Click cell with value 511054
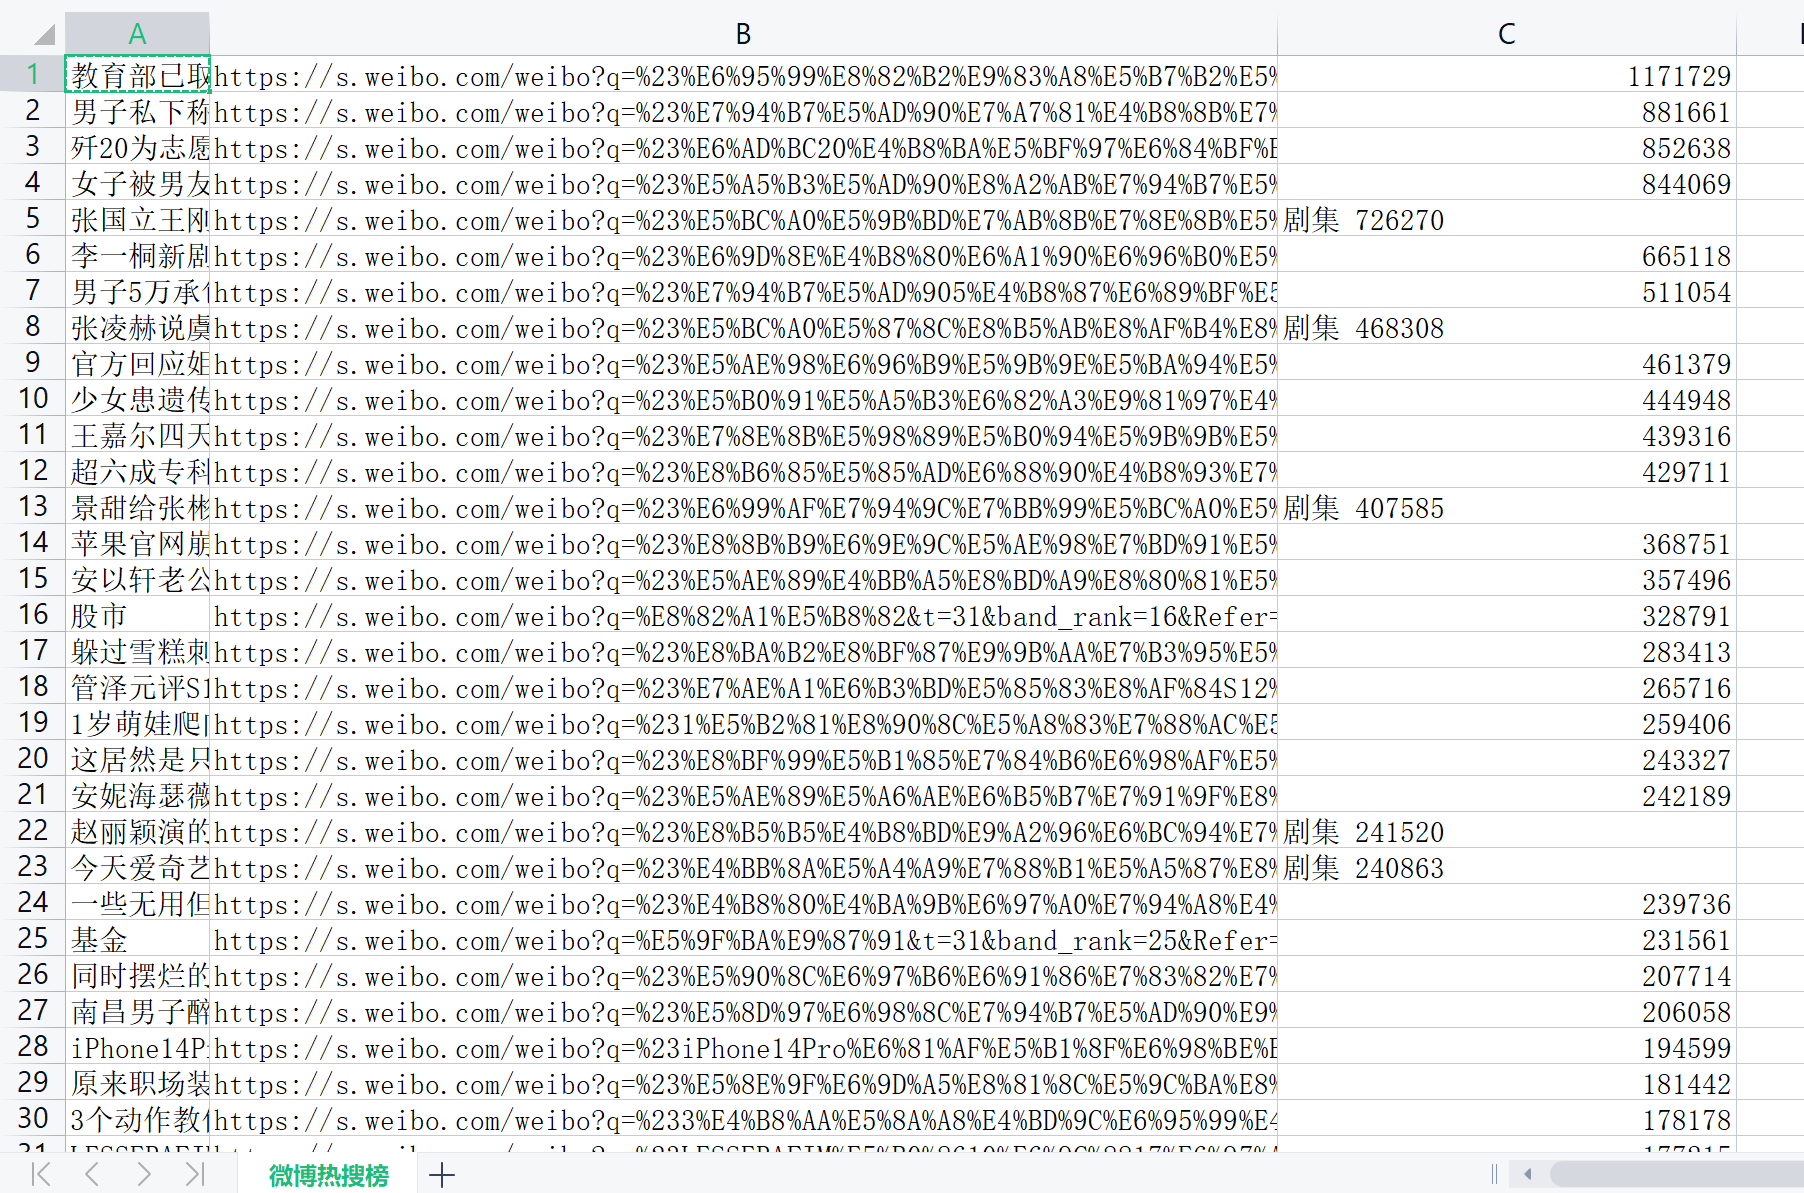This screenshot has width=1804, height=1193. click(1506, 291)
